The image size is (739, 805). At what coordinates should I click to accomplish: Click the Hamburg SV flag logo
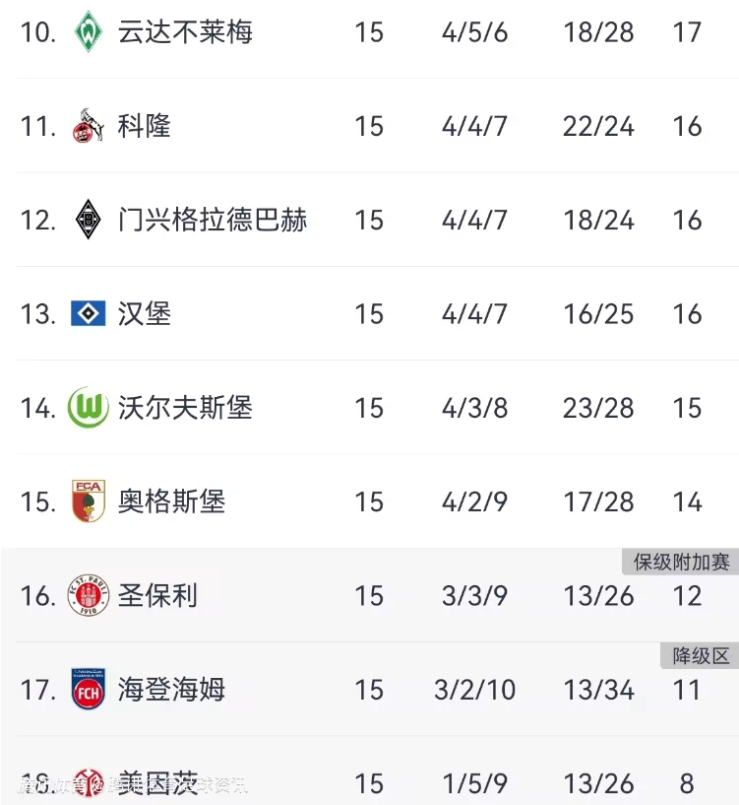tap(88, 314)
